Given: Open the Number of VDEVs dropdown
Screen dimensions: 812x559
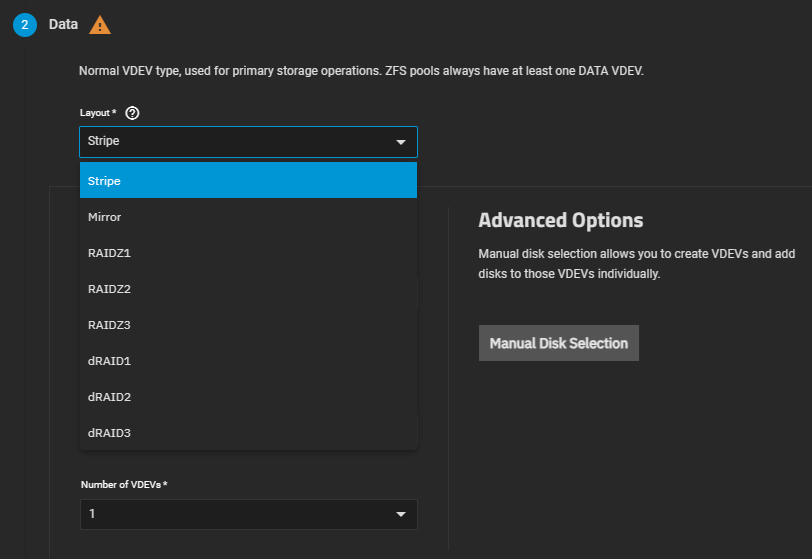Looking at the screenshot, I should pyautogui.click(x=249, y=514).
